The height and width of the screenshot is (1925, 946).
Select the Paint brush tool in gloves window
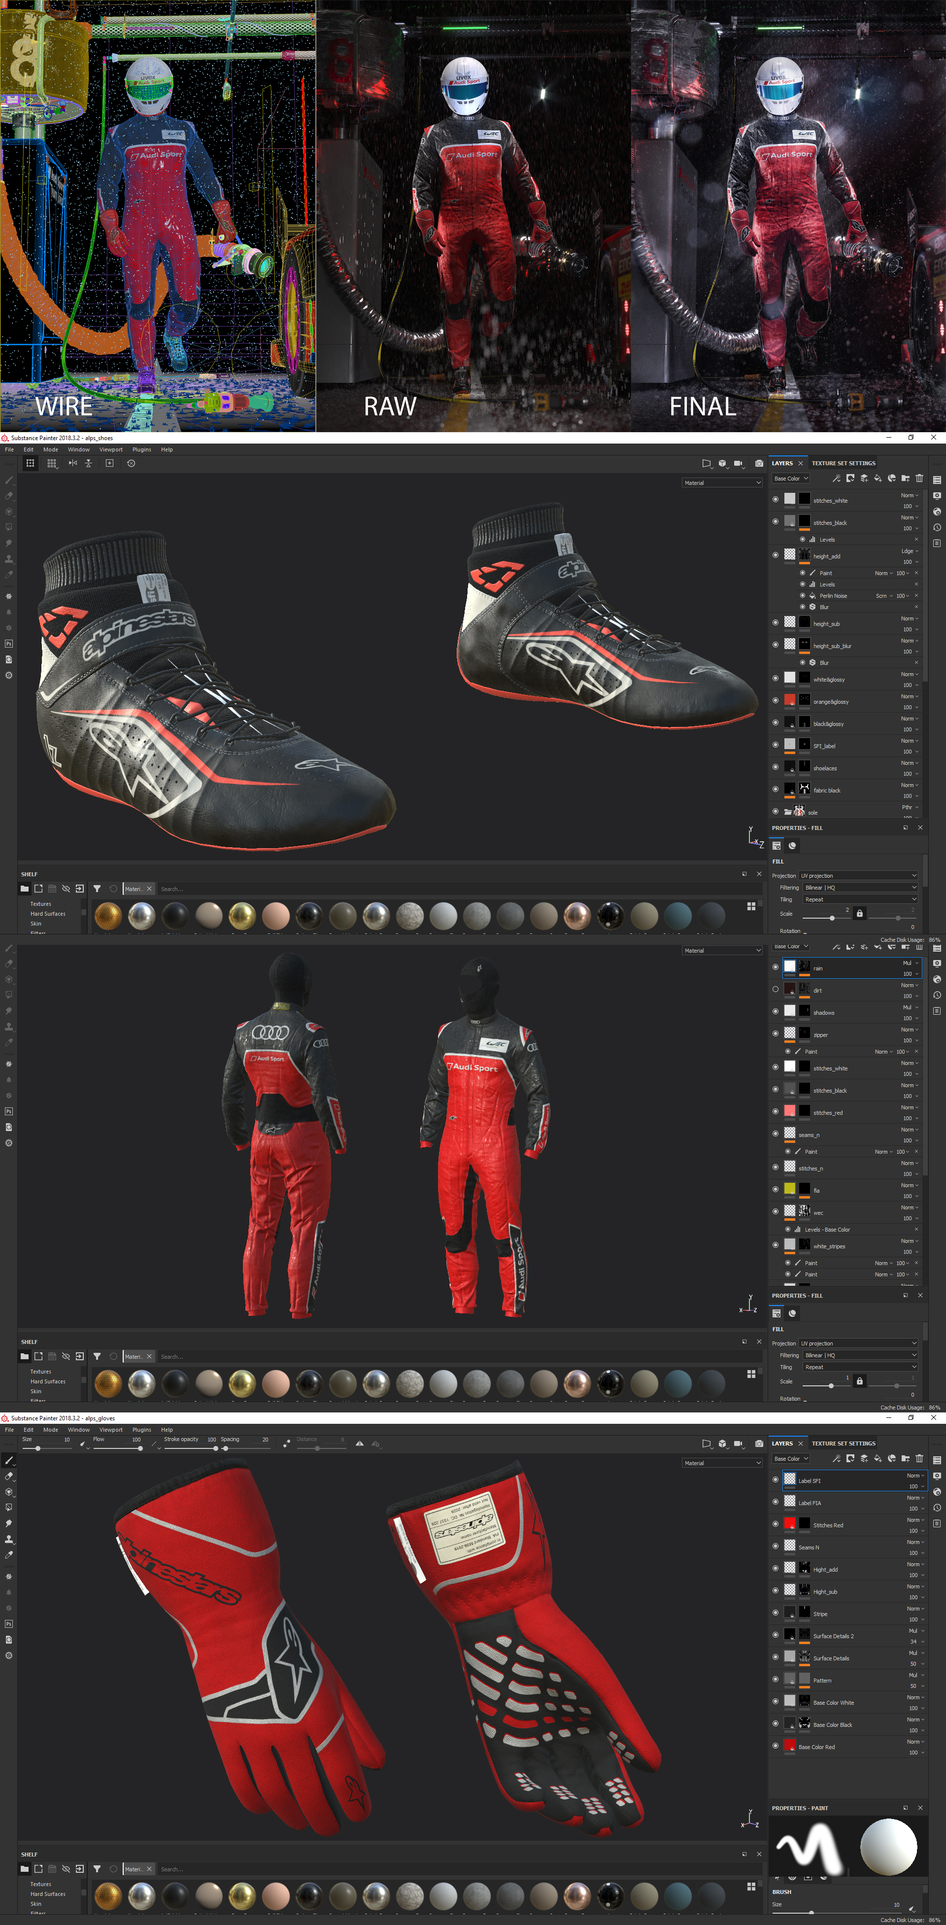(9, 1460)
